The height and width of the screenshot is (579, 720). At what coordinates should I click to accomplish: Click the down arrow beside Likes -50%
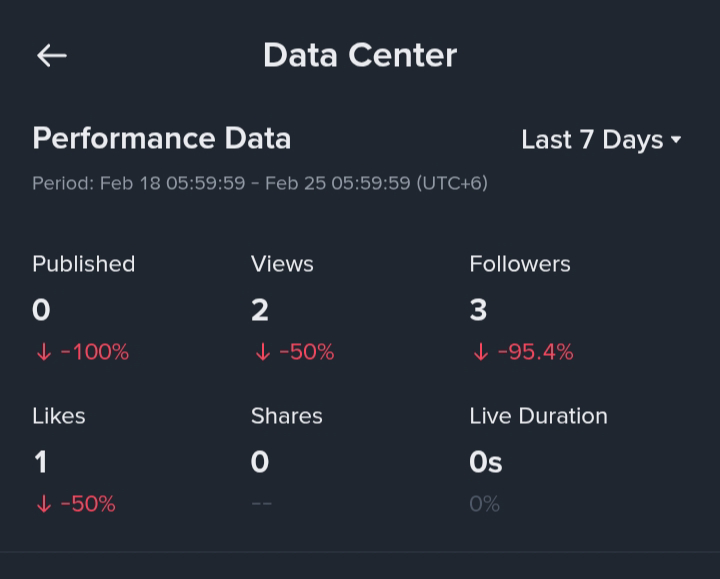43,504
